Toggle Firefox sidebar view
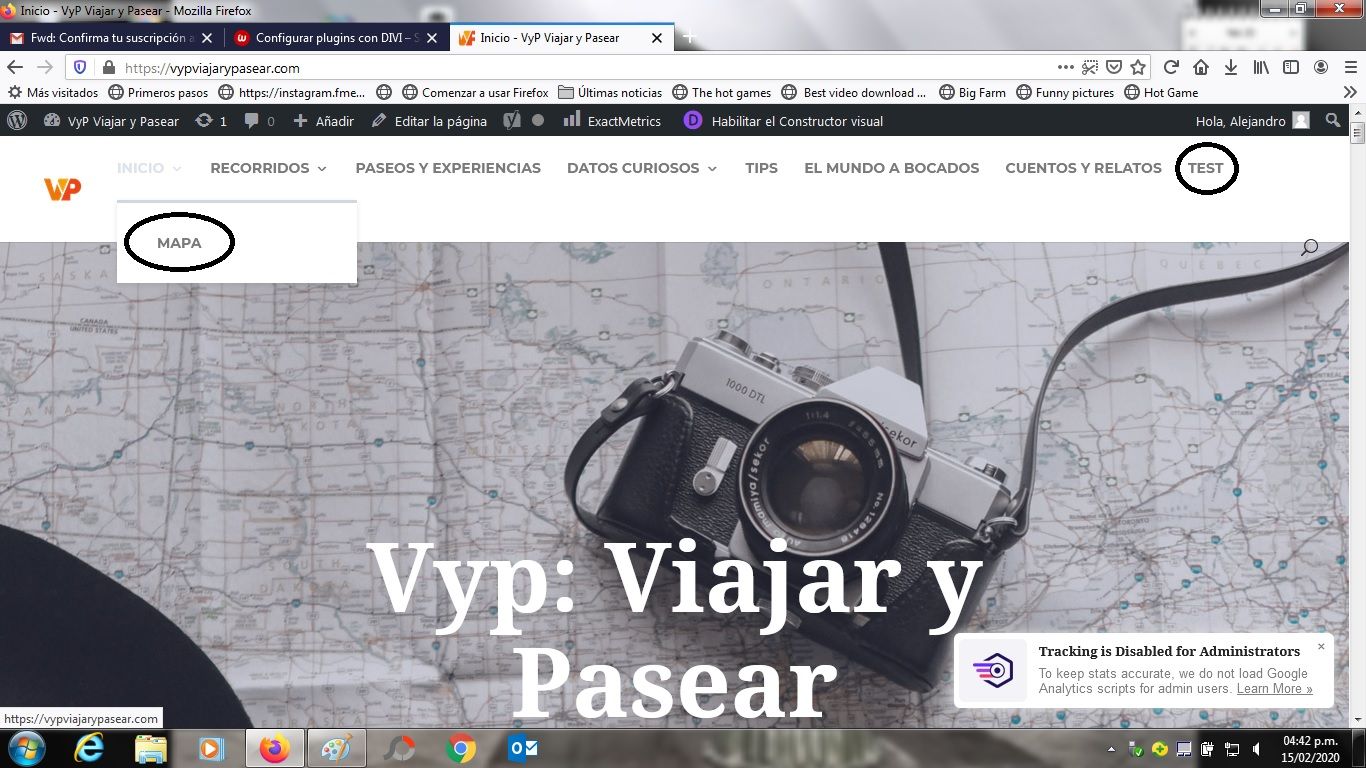 click(1291, 67)
